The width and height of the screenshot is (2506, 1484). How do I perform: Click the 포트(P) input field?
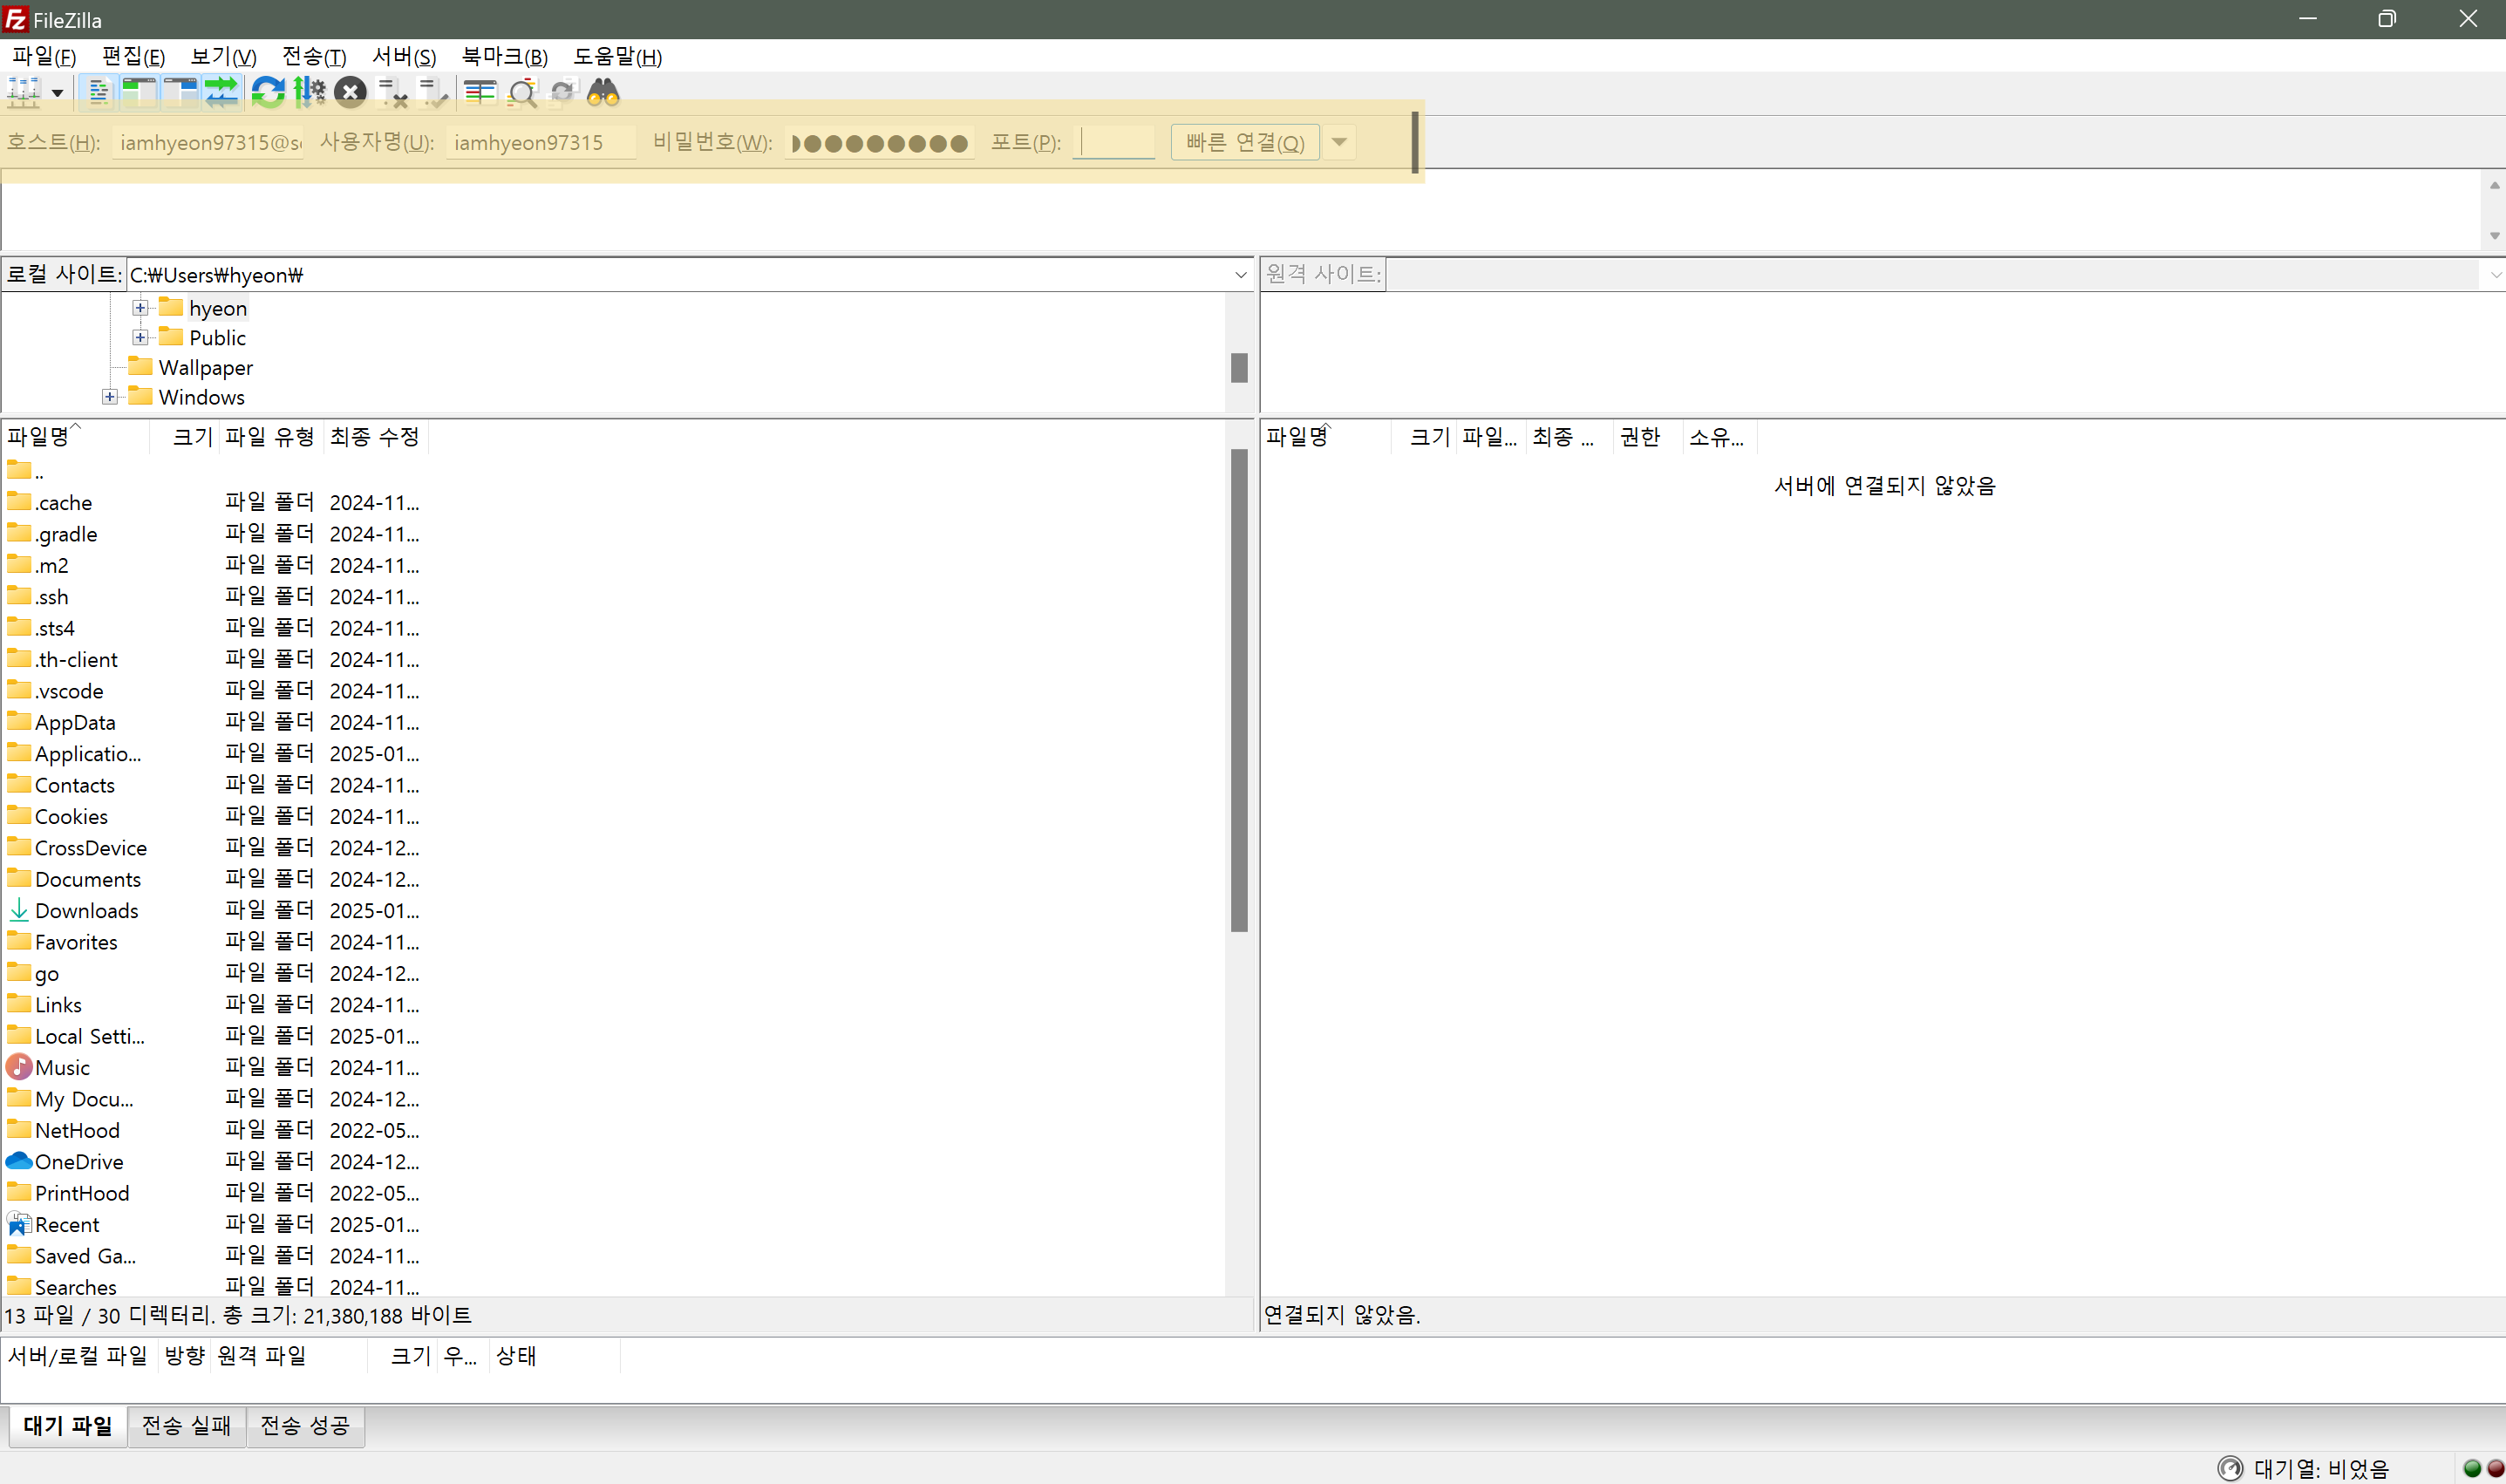click(x=1114, y=142)
